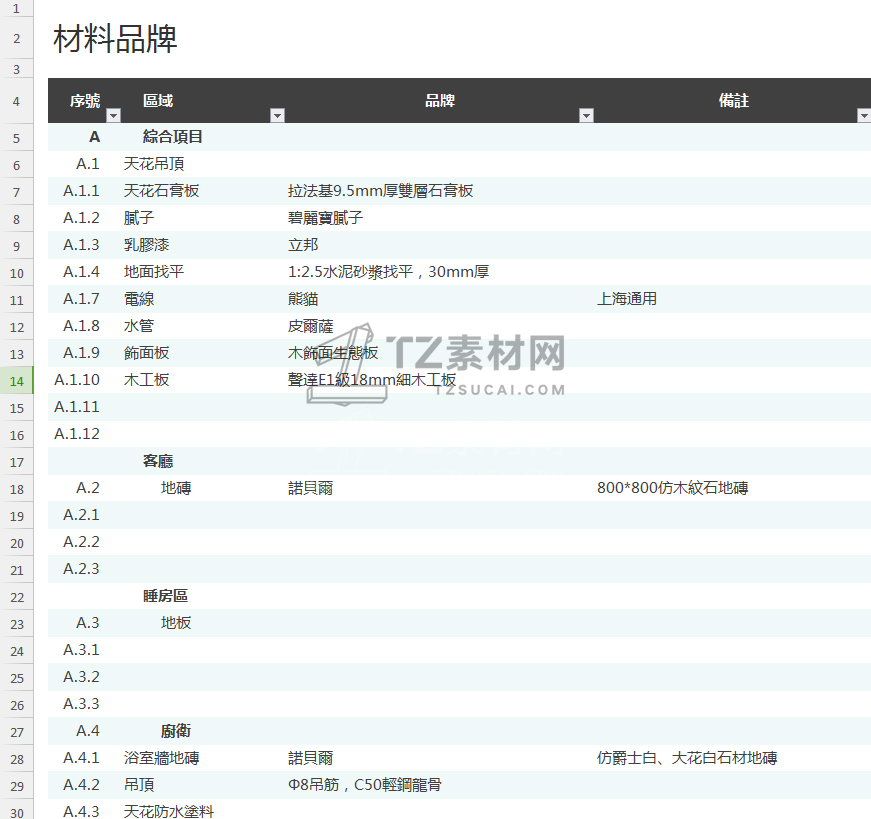
Task: Select the 序號 header cell
Action: coord(85,101)
